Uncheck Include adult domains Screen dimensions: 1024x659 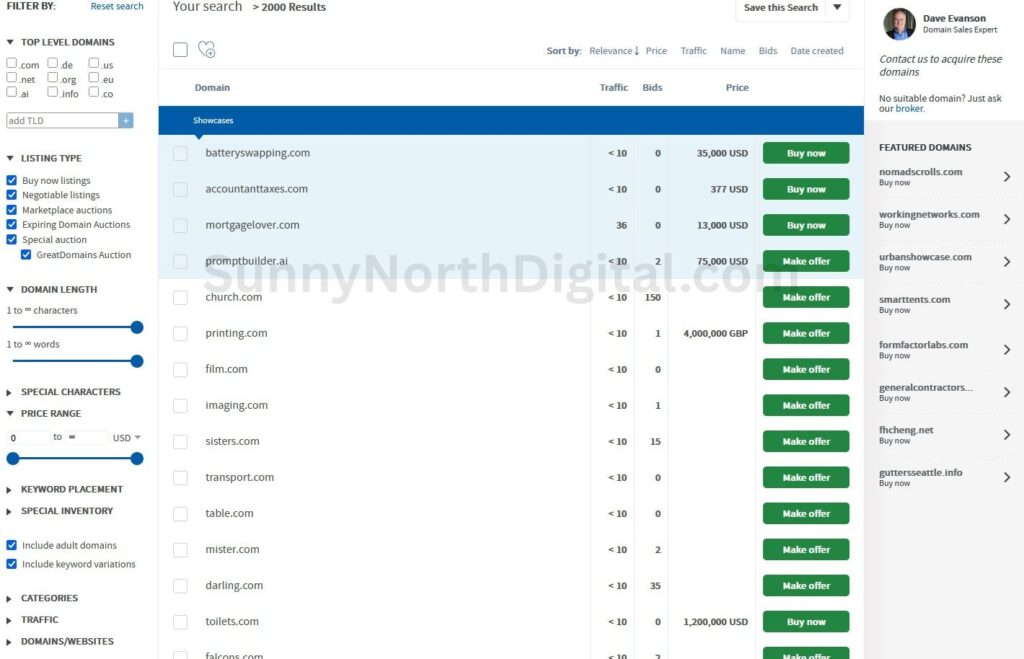pos(12,545)
